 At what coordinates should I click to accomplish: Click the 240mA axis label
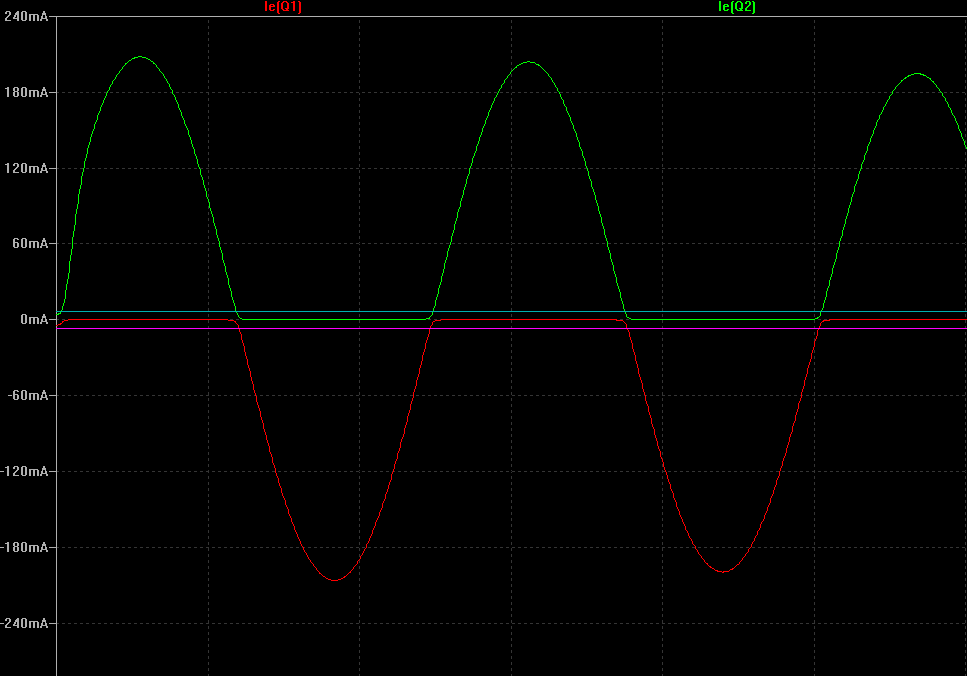[x=26, y=17]
